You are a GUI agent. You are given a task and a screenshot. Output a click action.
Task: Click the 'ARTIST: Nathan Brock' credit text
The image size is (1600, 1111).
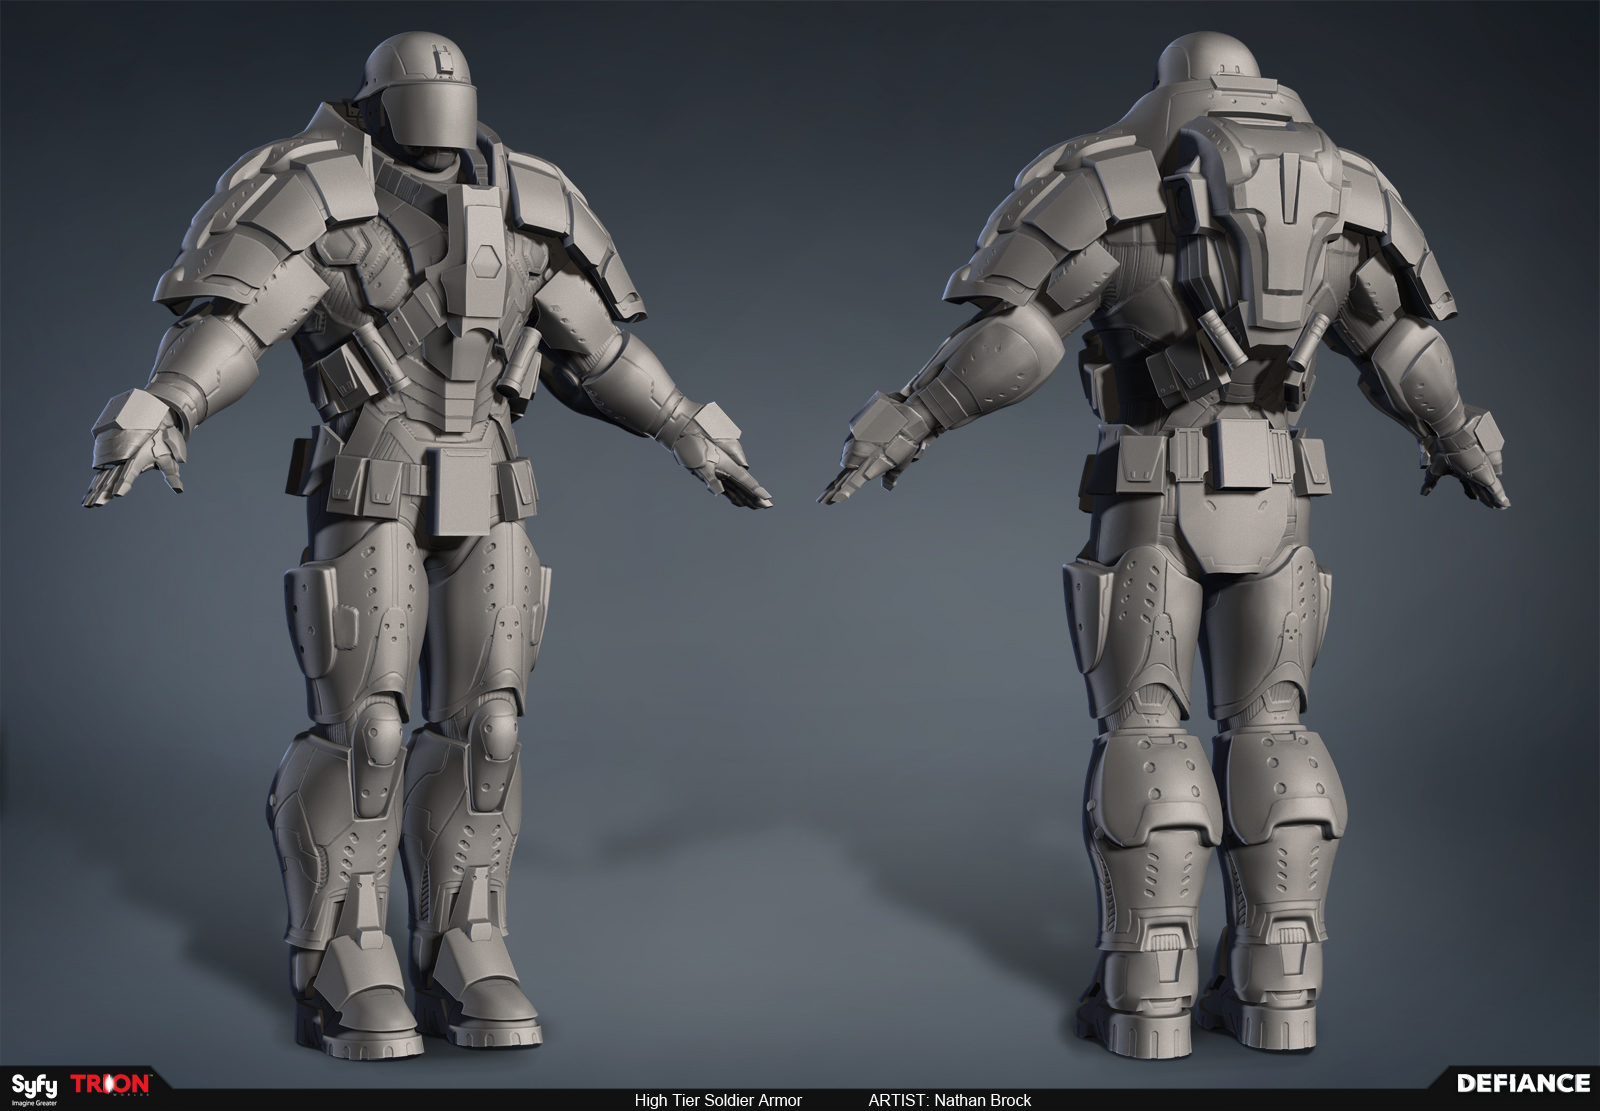(949, 1100)
